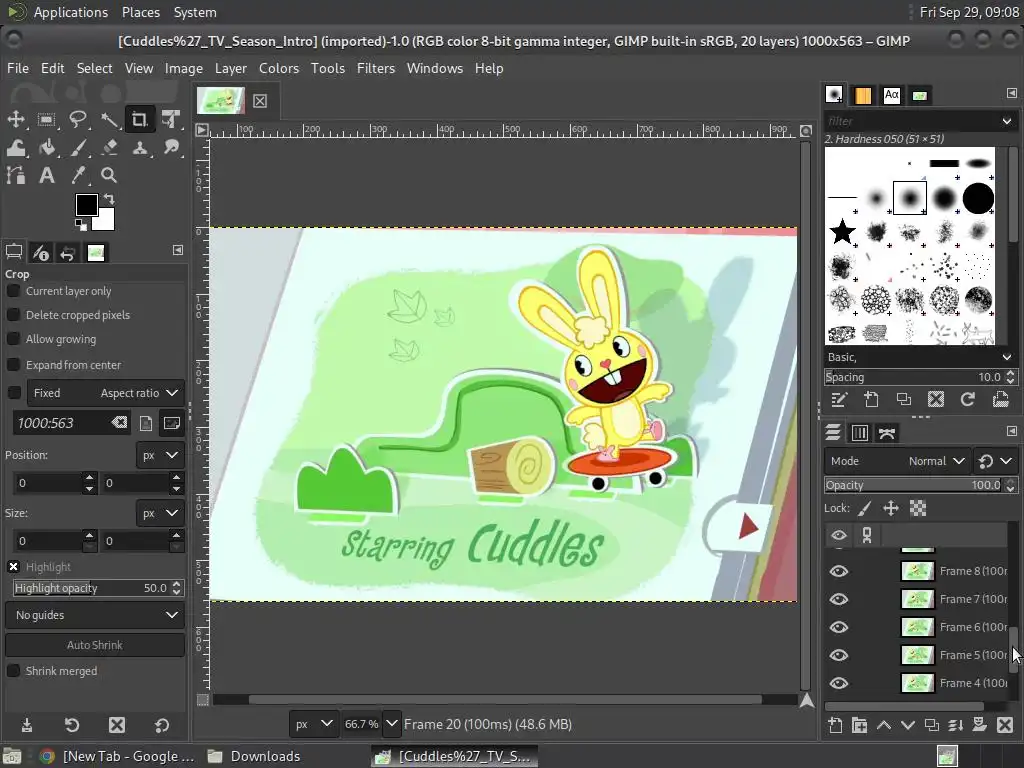1024x768 pixels.
Task: Refresh brushes in the brush panel
Action: (968, 399)
